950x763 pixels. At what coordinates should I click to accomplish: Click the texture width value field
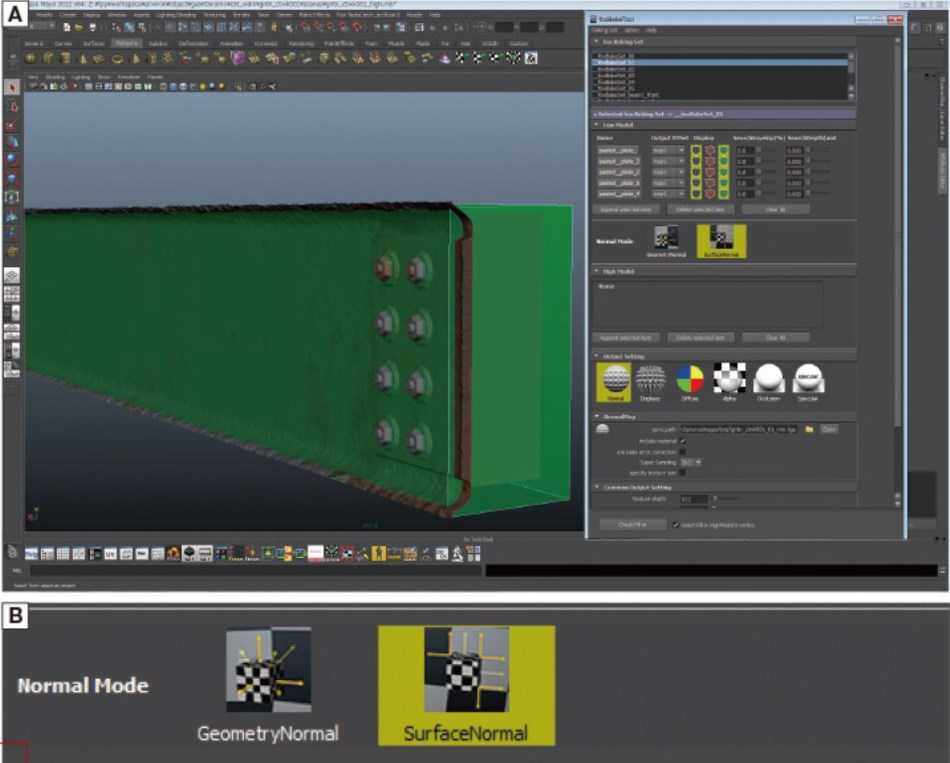[x=693, y=499]
